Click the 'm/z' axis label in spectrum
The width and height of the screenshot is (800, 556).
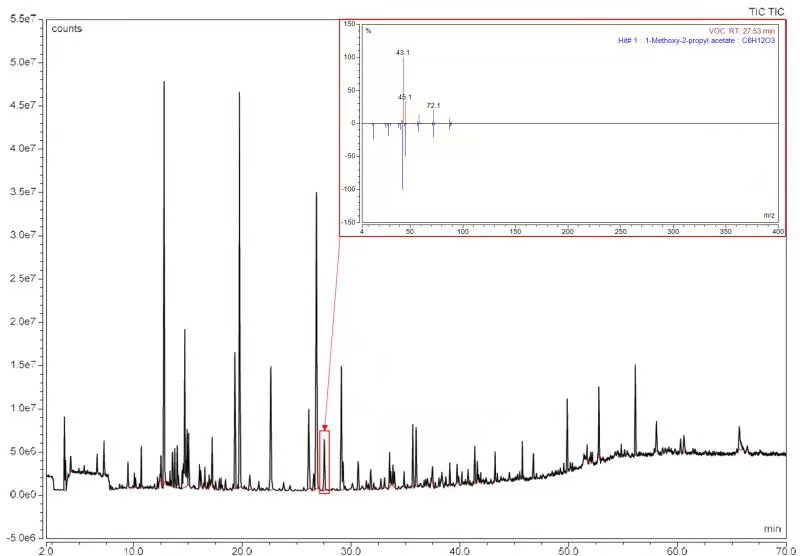pyautogui.click(x=769, y=216)
